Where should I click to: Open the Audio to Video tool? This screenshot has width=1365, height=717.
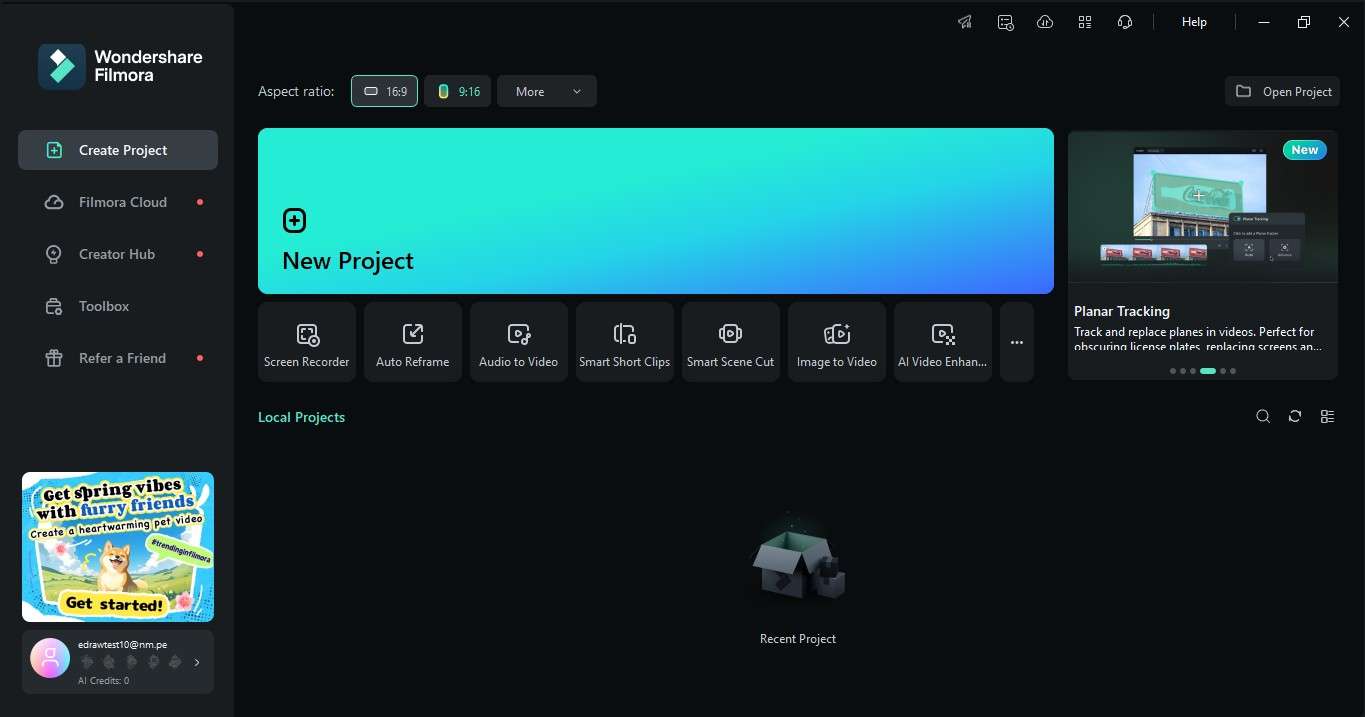coord(519,342)
